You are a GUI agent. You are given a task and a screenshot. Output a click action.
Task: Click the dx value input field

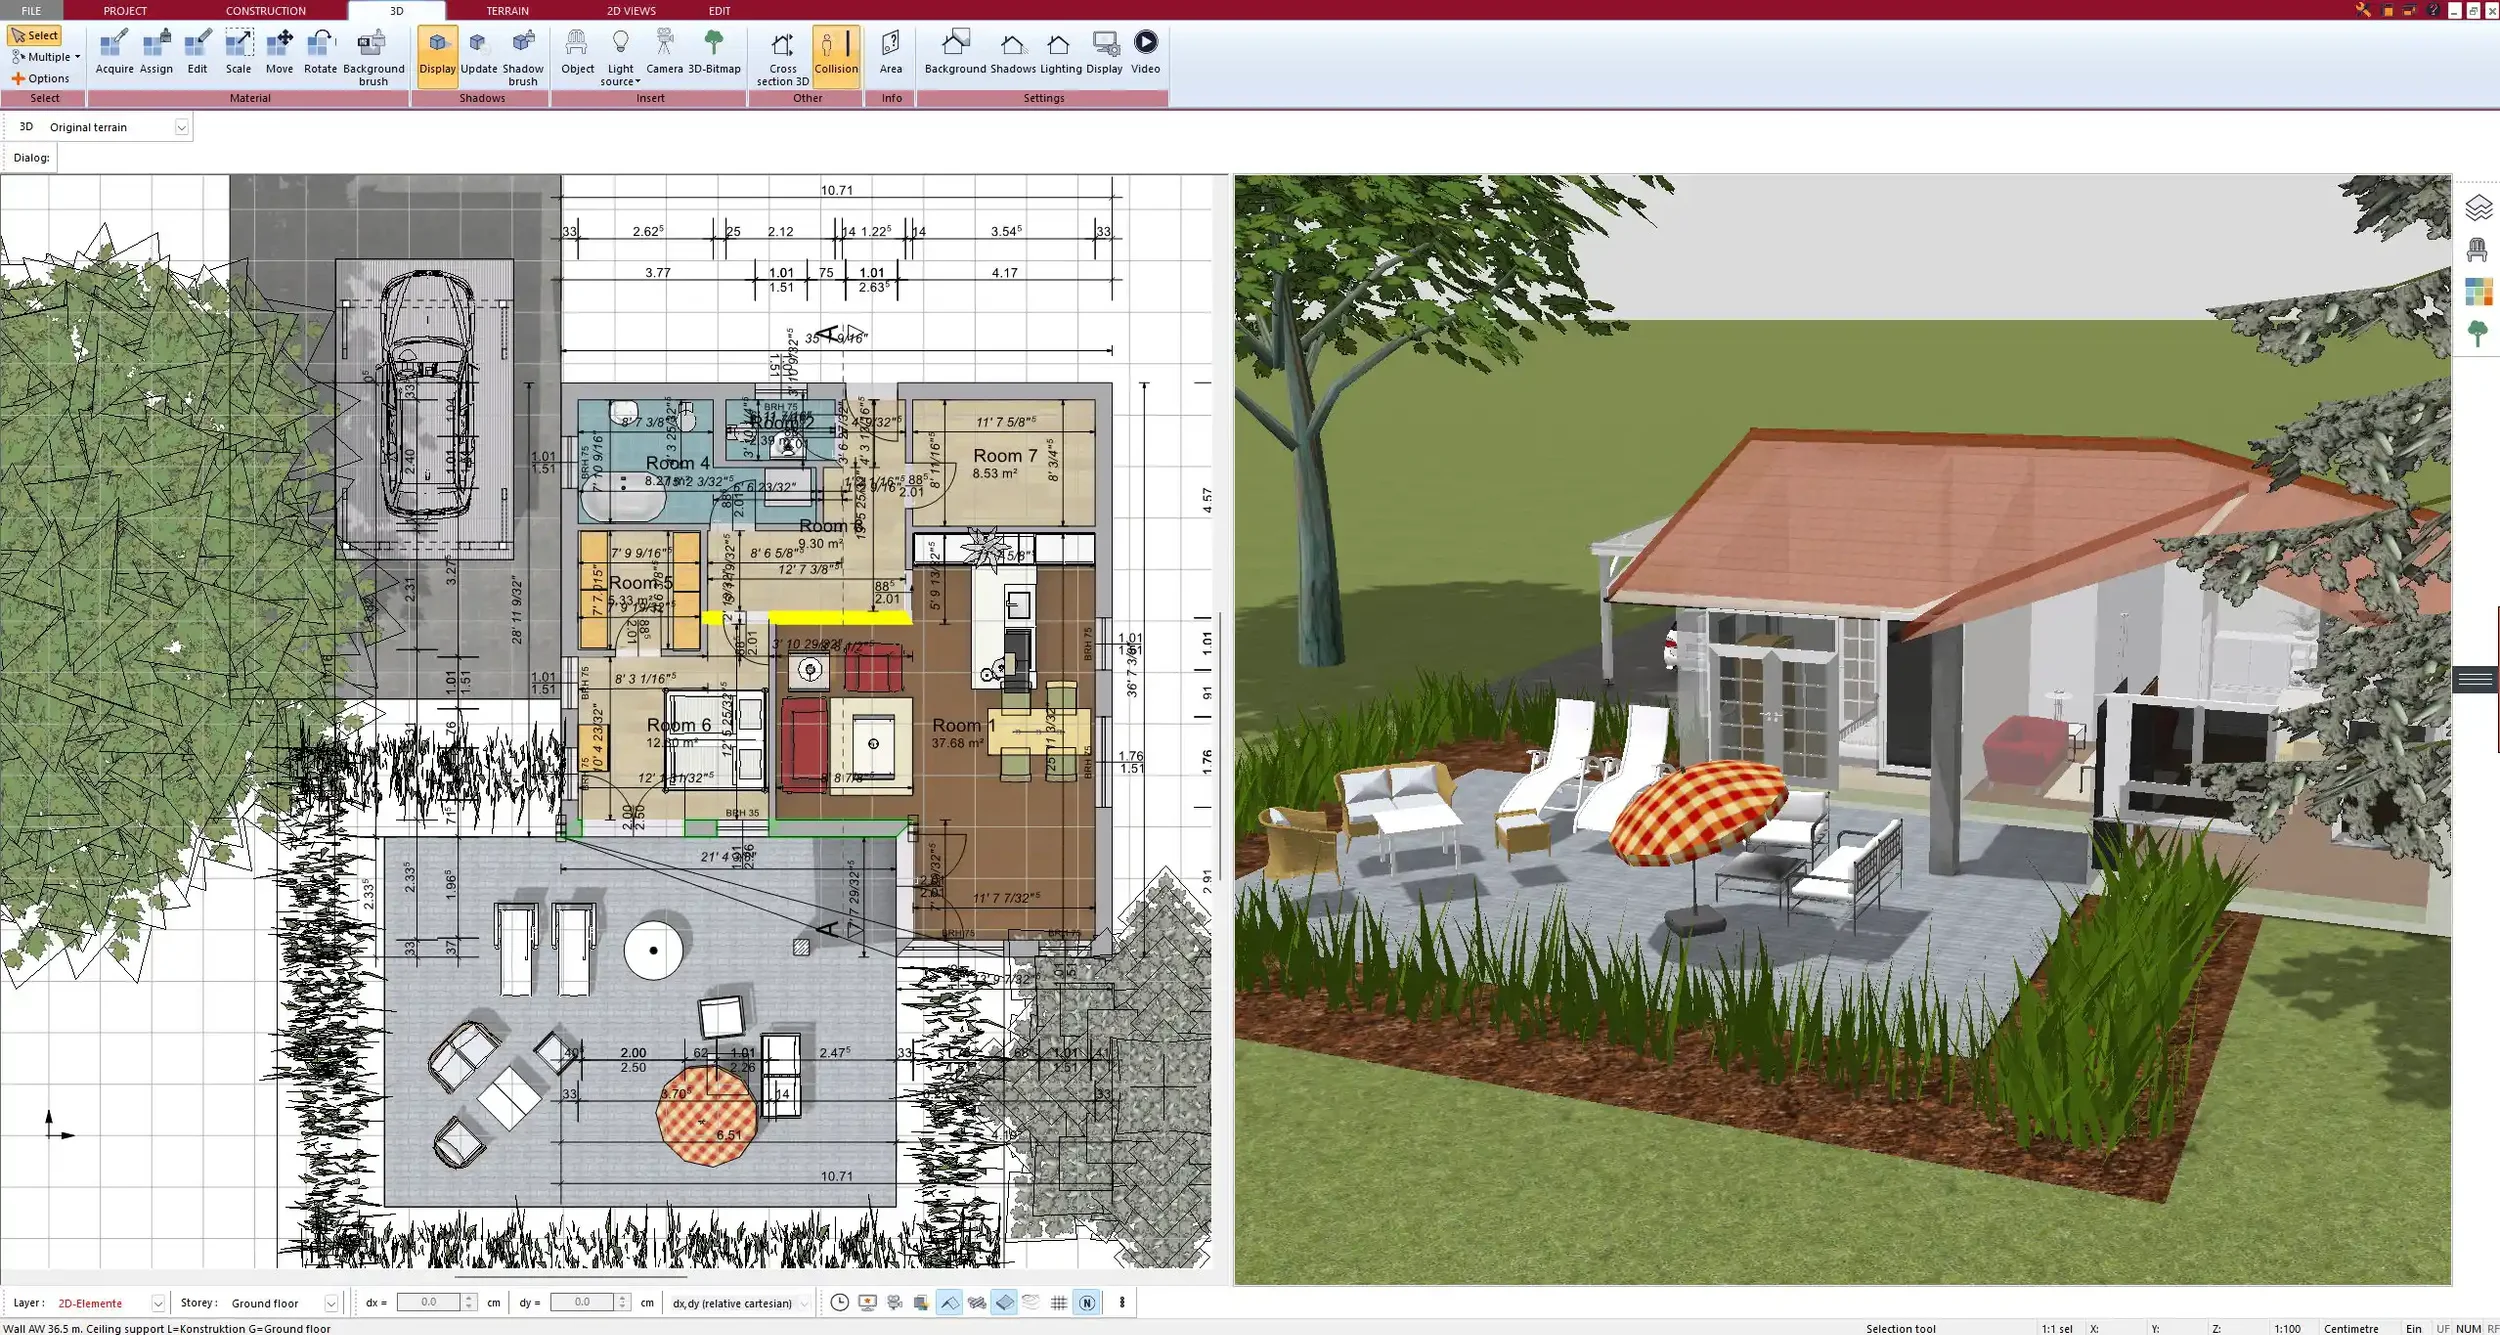429,1302
